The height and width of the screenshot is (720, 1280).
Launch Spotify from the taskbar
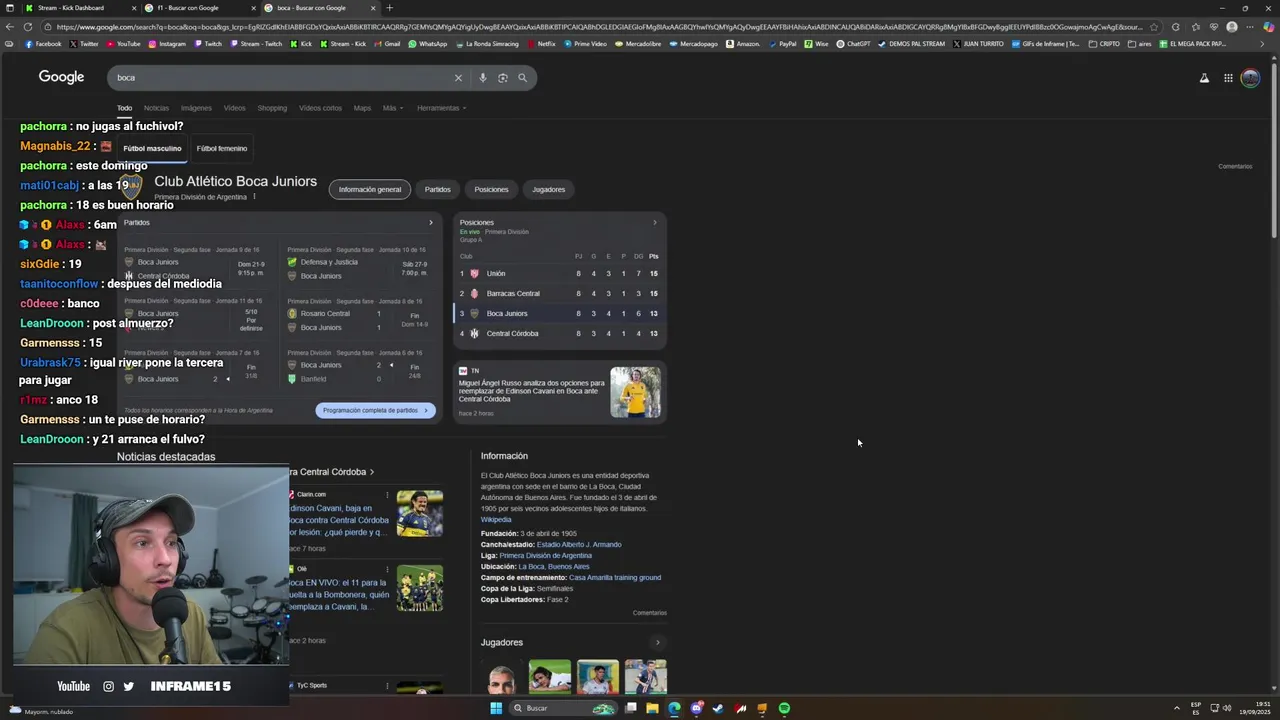784,708
